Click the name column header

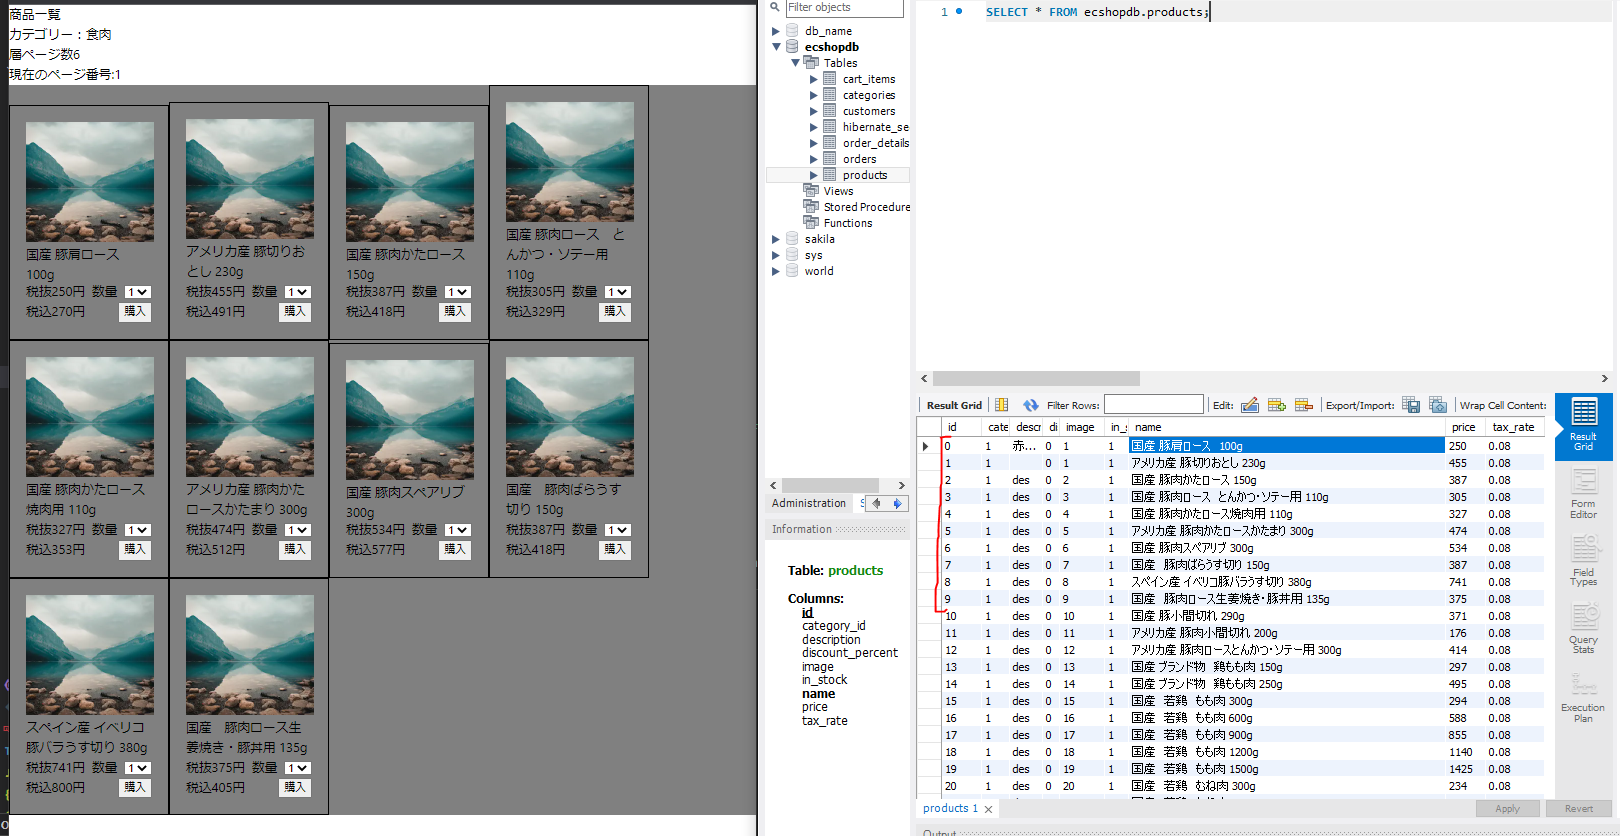[x=1288, y=427]
